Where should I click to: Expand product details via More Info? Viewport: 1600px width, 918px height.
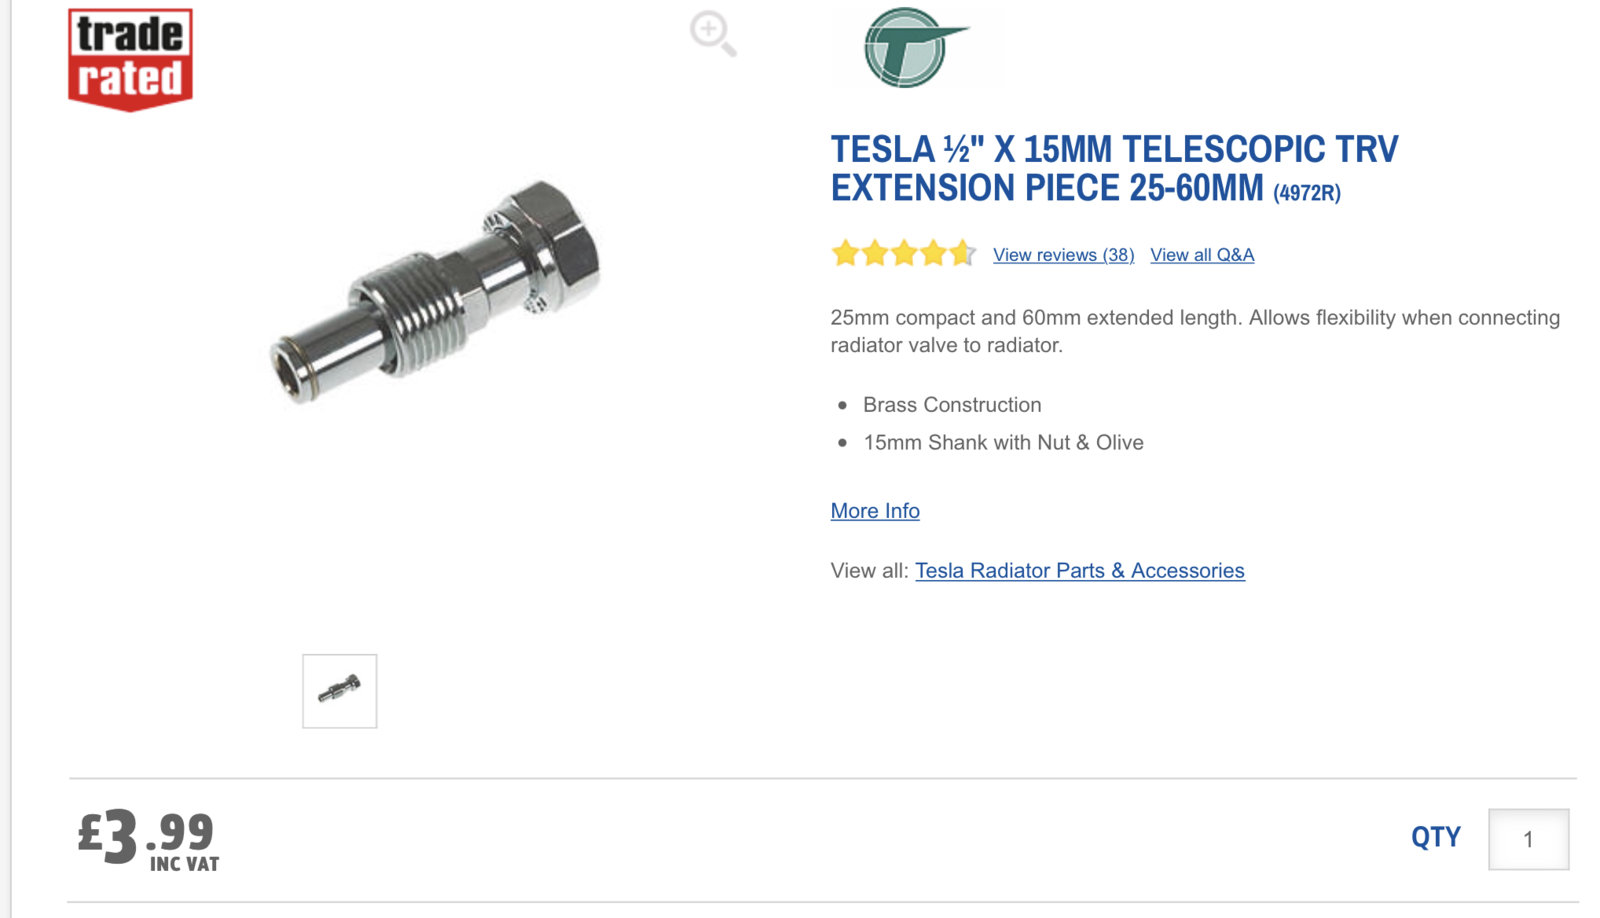click(875, 511)
